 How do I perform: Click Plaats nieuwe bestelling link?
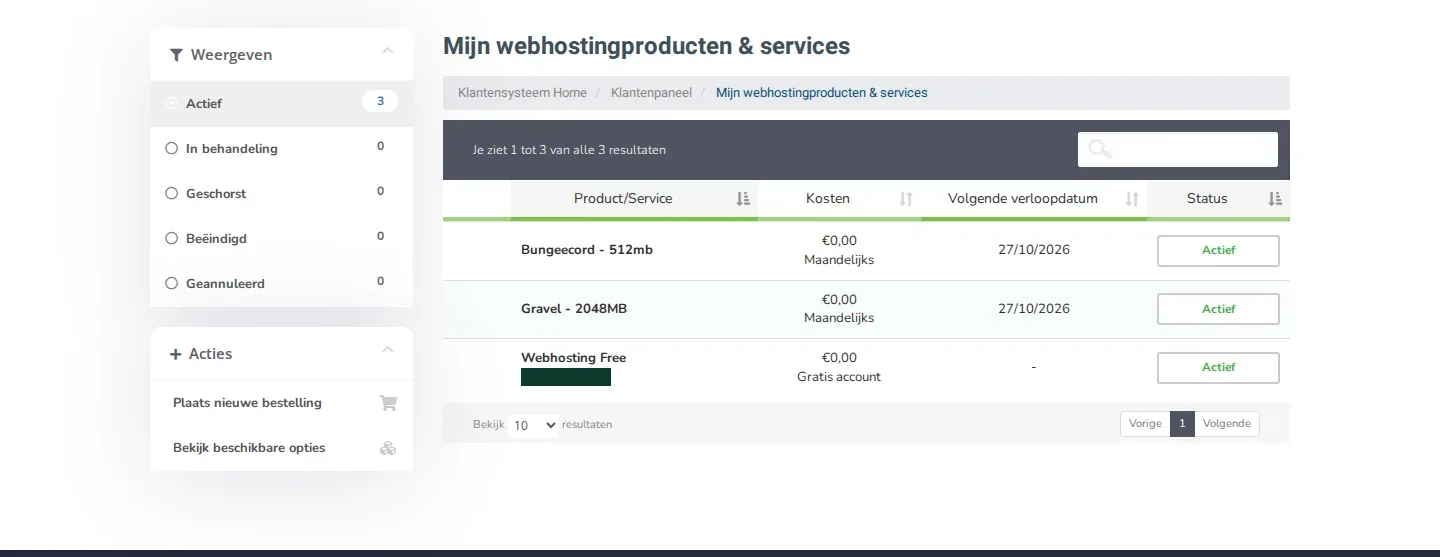pos(247,403)
